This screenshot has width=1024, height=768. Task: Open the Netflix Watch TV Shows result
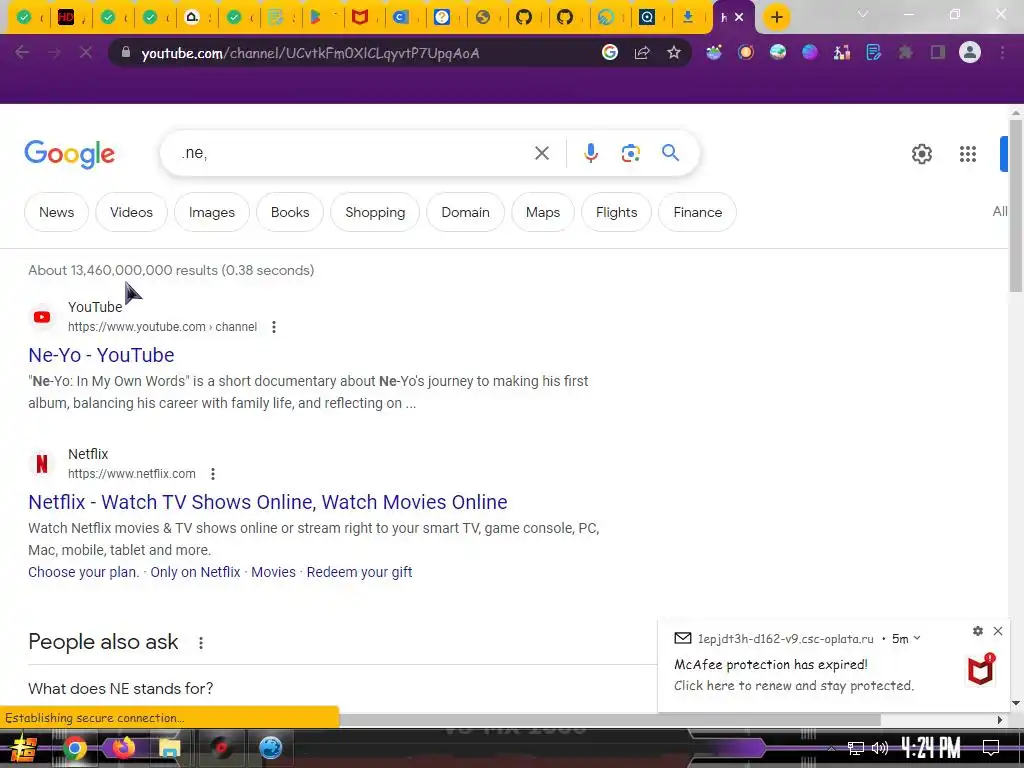click(268, 502)
